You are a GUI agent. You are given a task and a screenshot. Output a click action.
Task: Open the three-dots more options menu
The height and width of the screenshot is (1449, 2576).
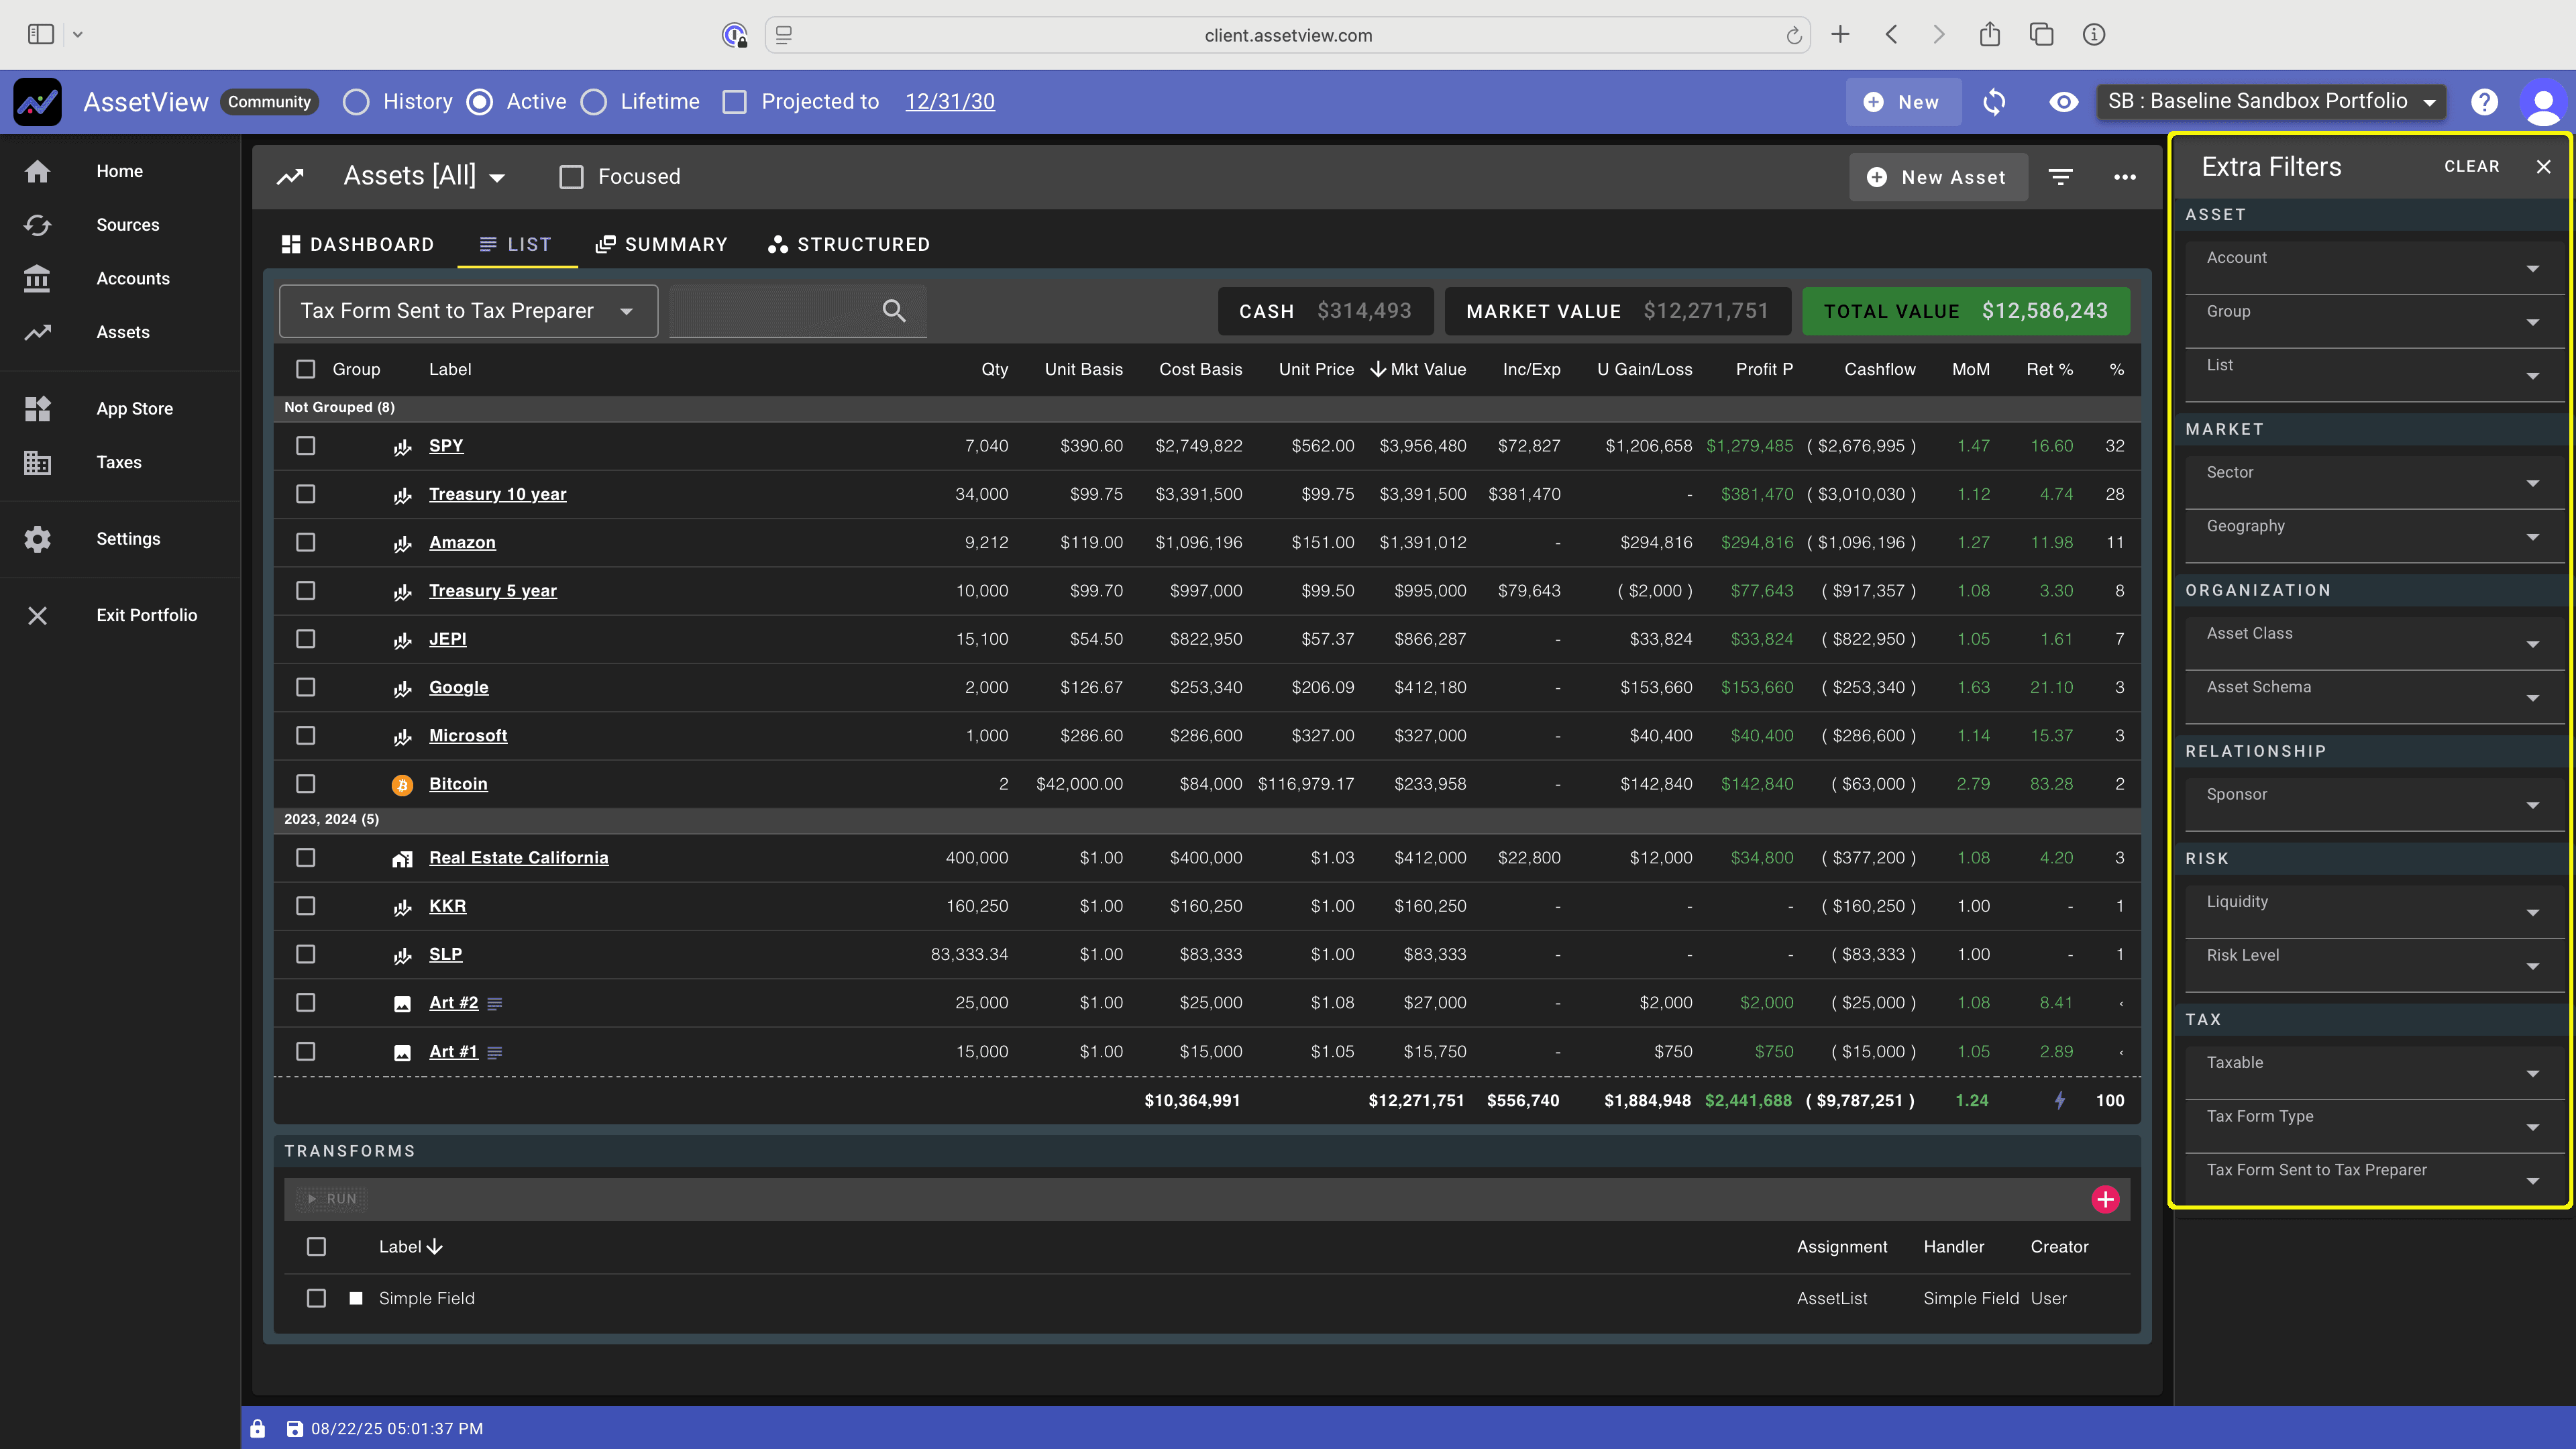pos(2125,177)
